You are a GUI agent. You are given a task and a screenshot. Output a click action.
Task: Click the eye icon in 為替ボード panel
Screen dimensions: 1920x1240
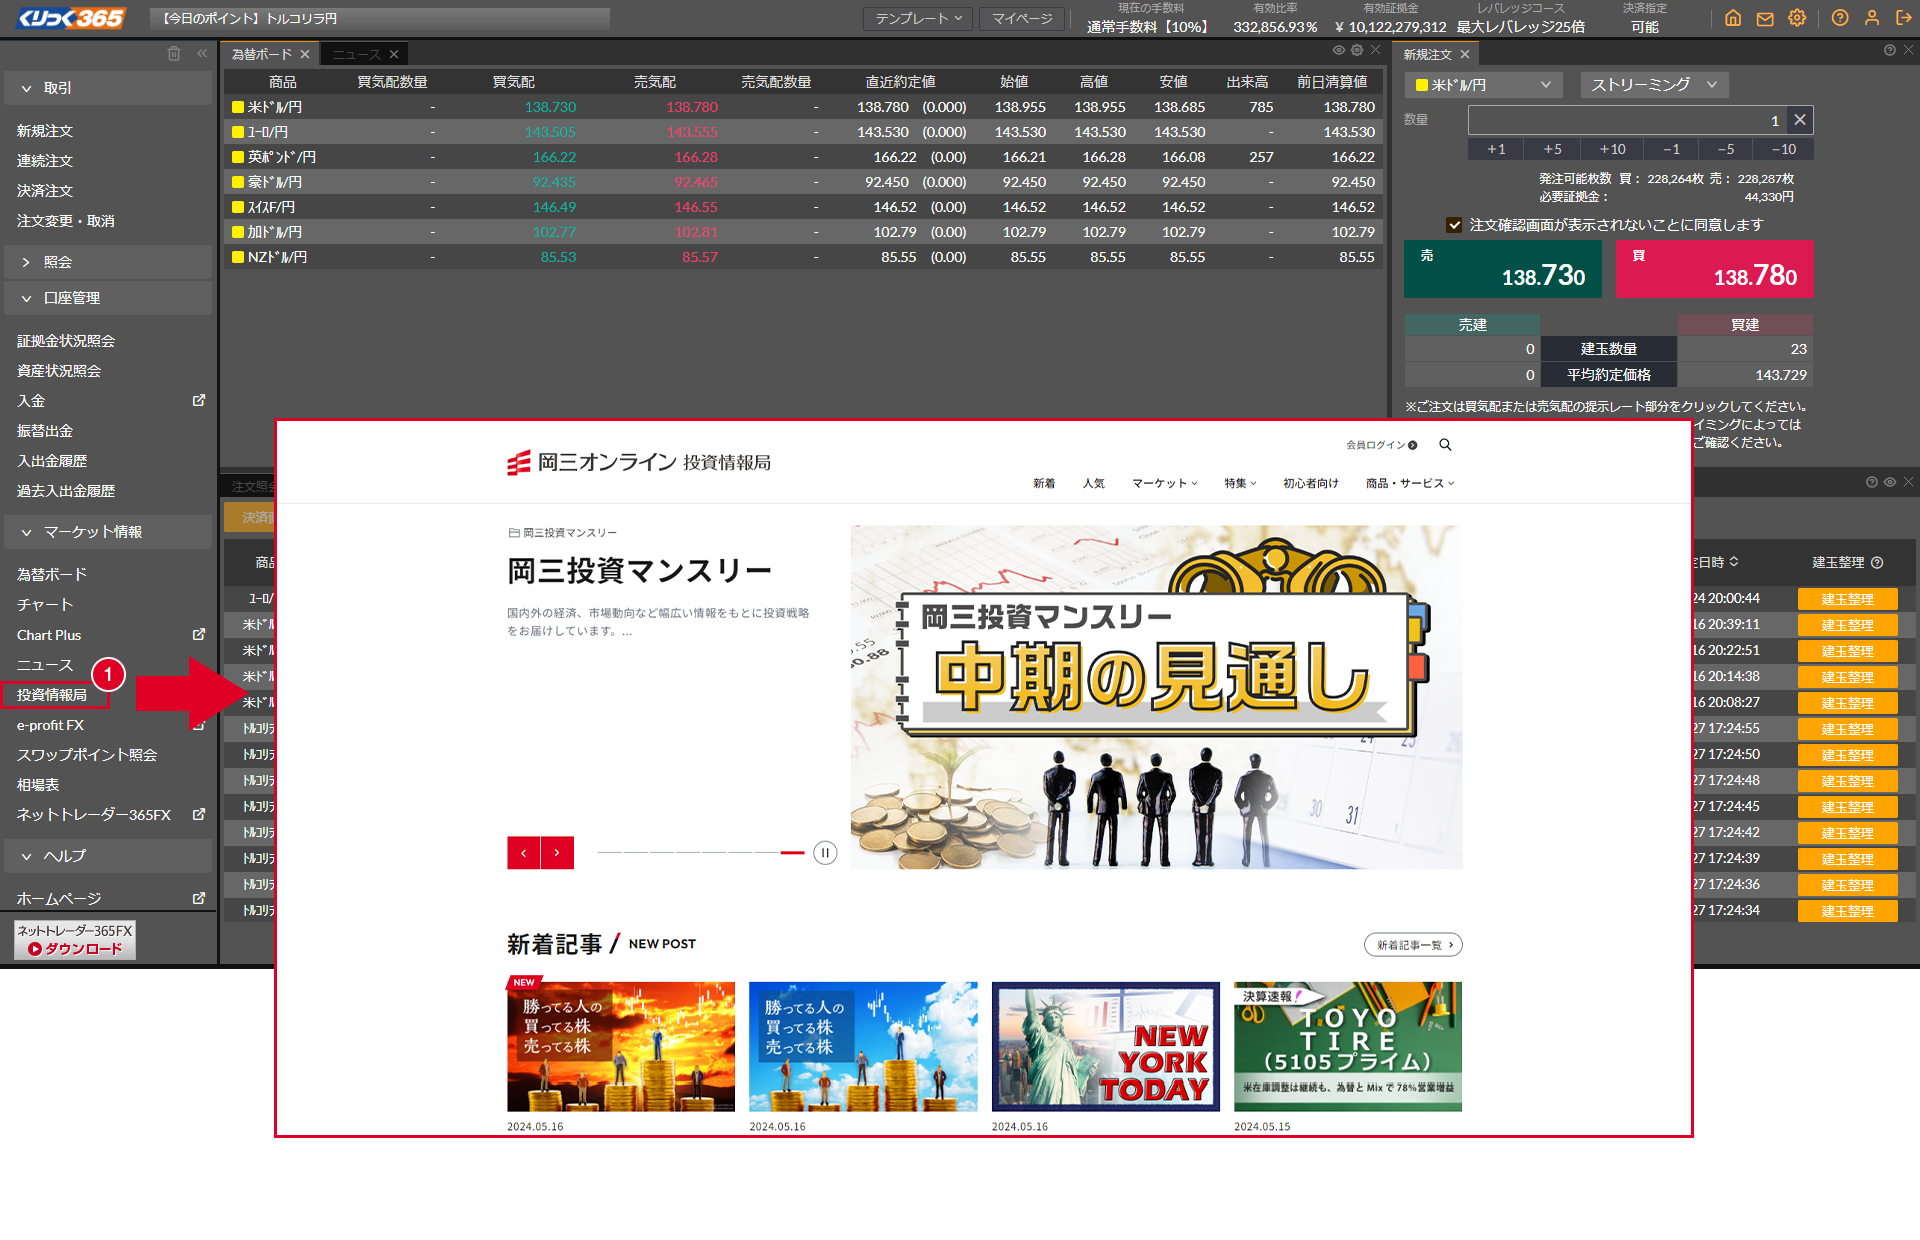pyautogui.click(x=1338, y=50)
